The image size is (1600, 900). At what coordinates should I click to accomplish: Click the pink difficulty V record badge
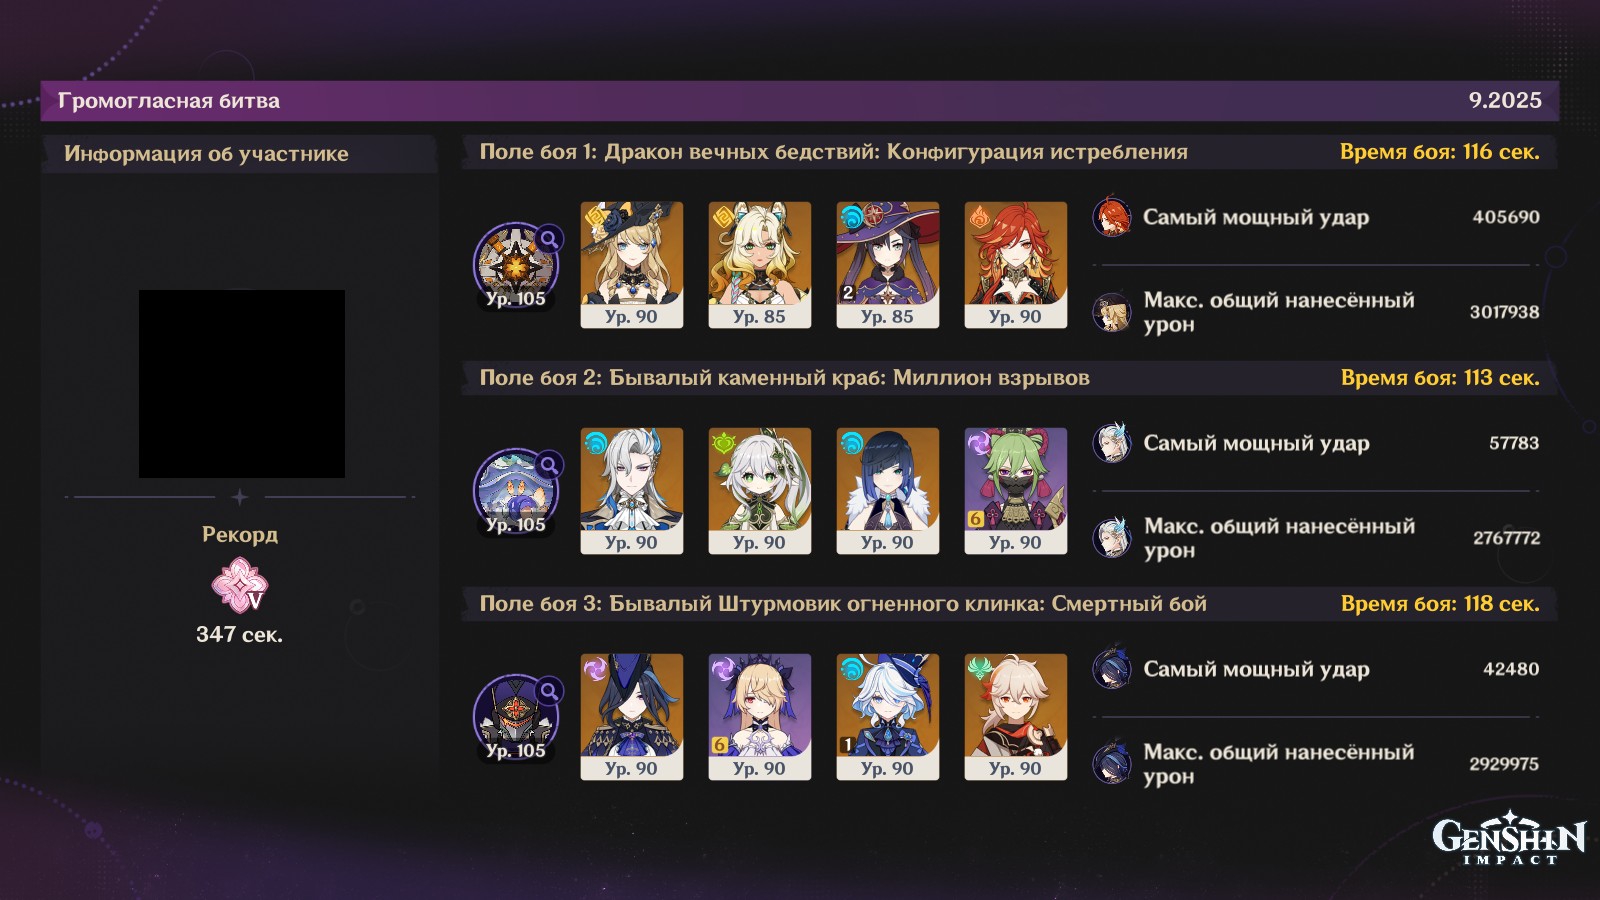point(239,586)
